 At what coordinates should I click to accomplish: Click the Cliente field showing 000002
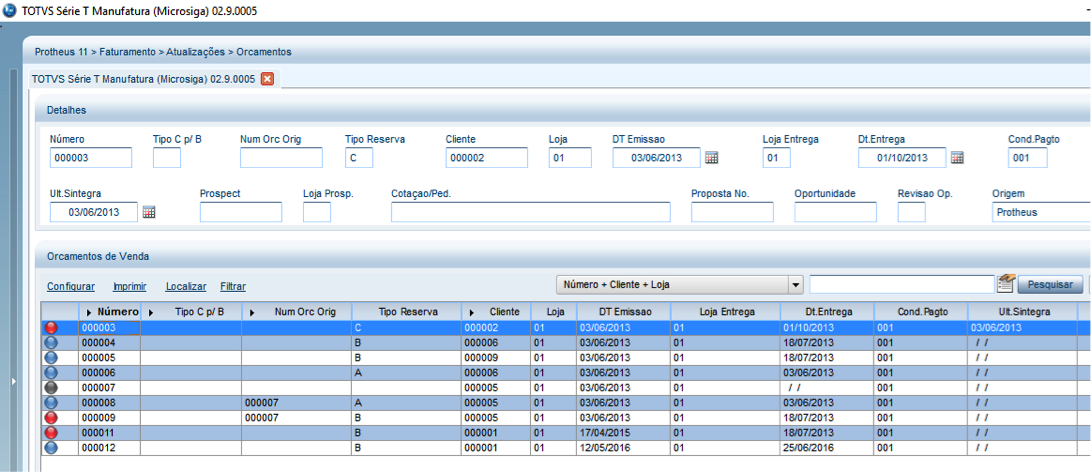point(486,158)
